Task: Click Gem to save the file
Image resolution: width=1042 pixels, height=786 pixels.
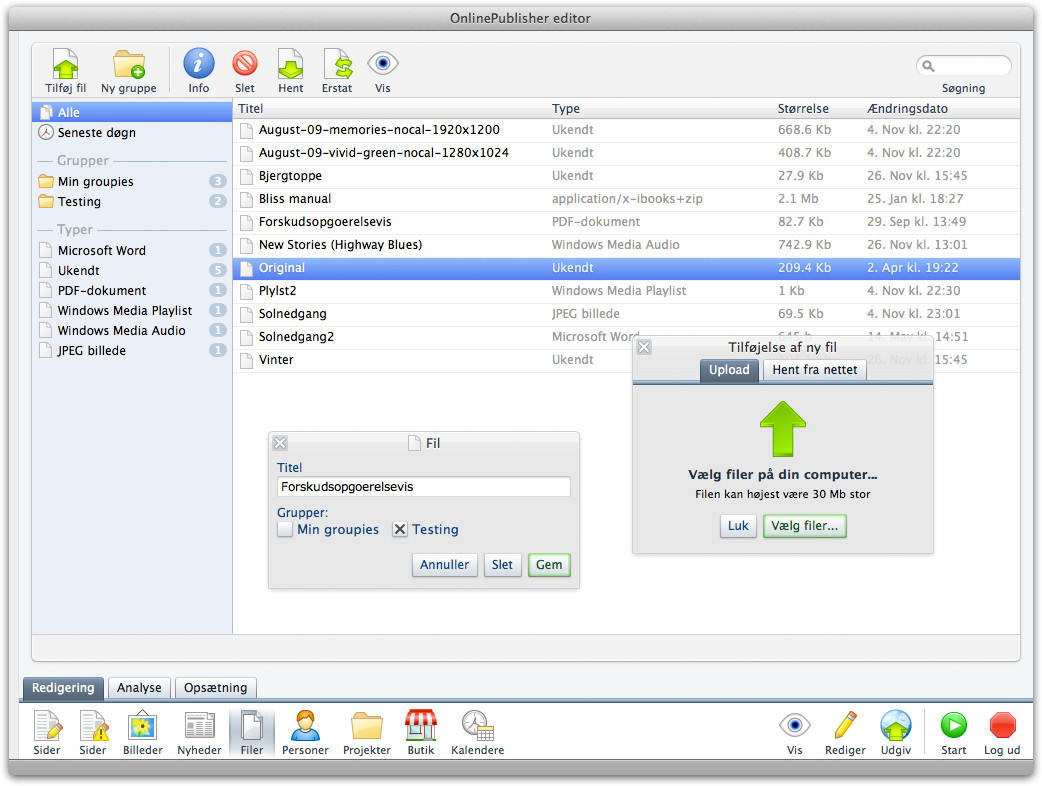Action: click(549, 565)
